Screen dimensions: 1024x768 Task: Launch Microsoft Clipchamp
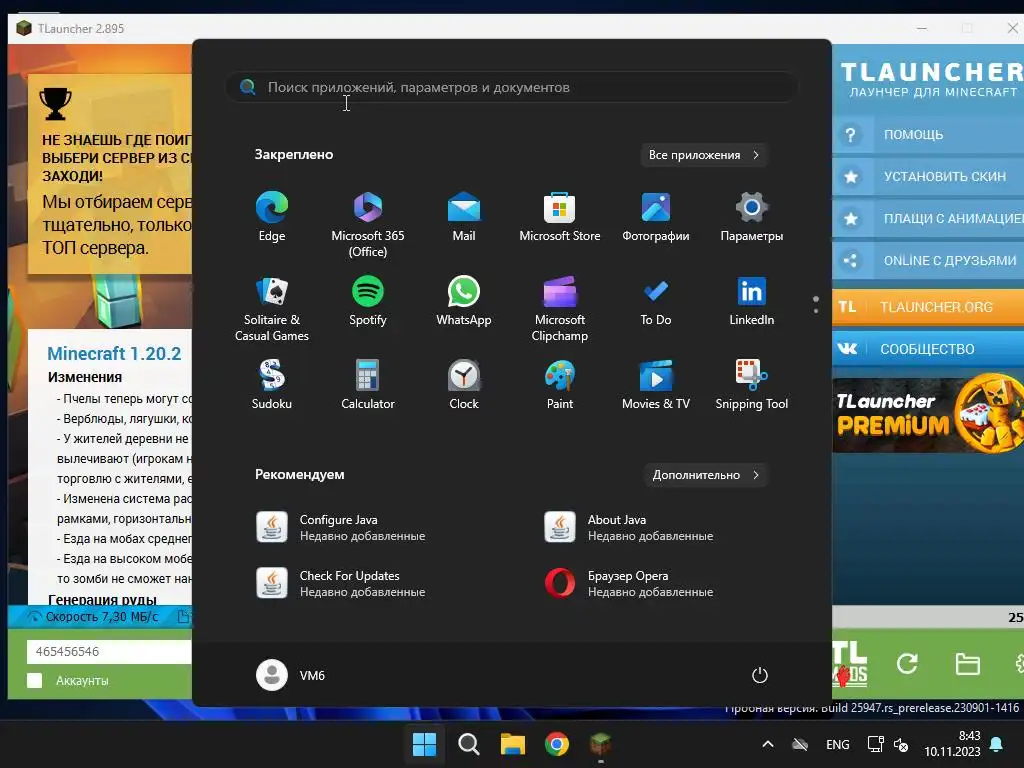pos(560,309)
